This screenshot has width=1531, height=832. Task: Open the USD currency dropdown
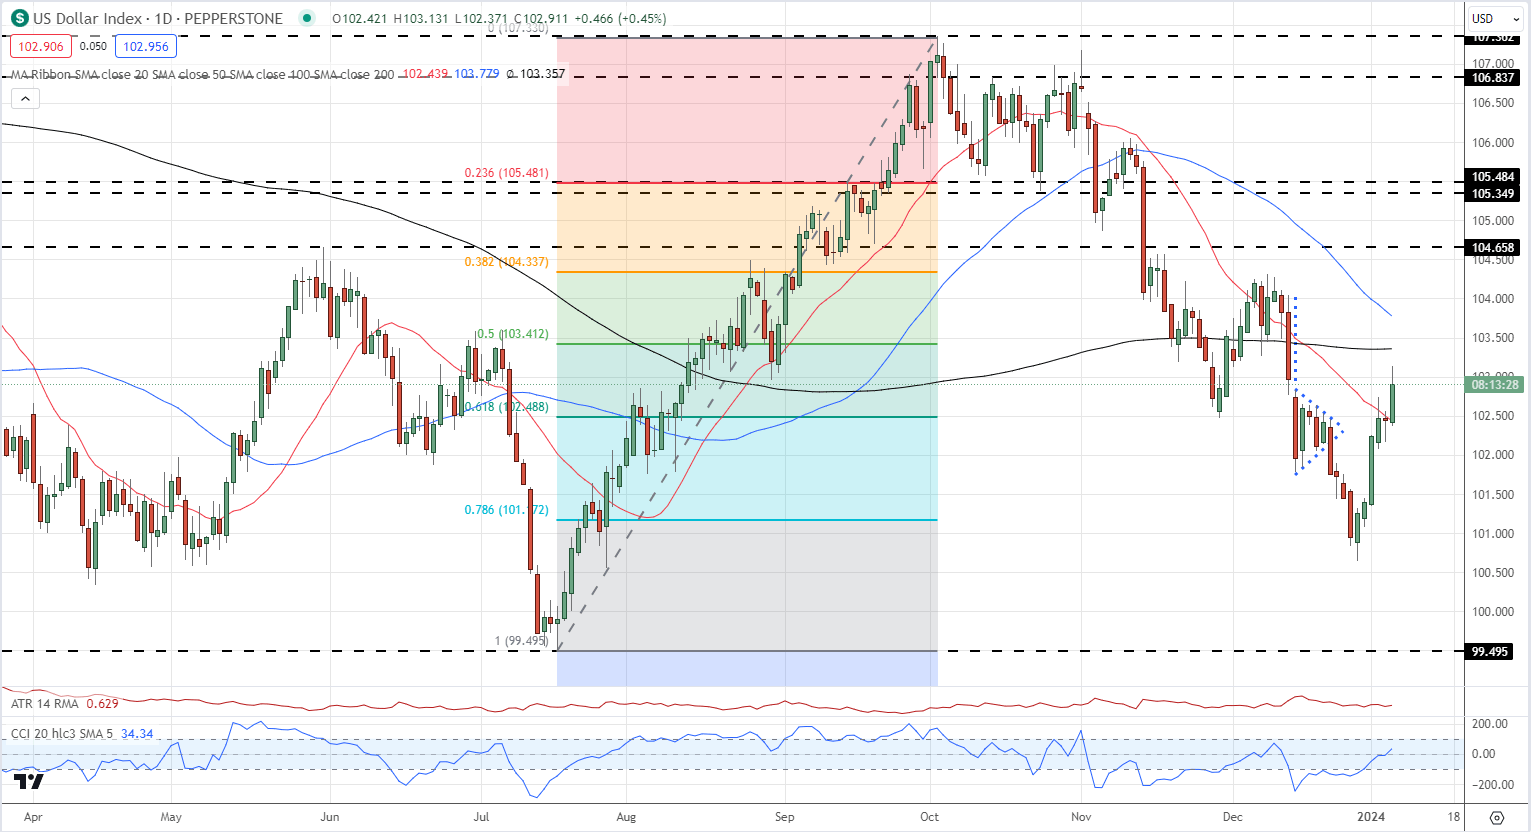click(1494, 18)
